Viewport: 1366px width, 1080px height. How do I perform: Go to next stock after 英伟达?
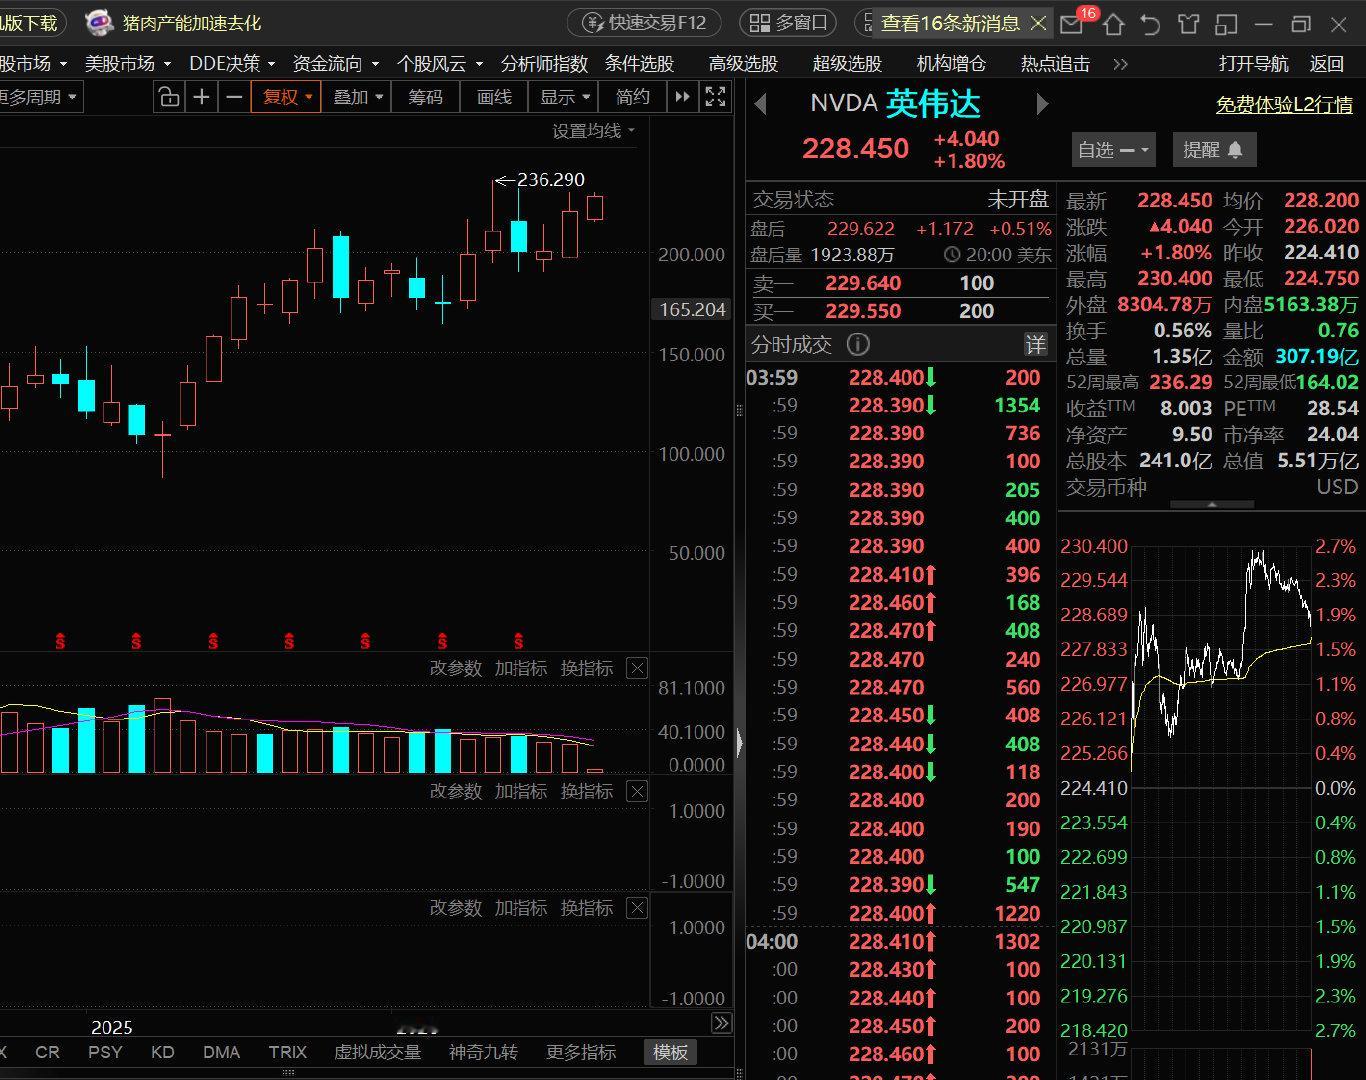1042,104
